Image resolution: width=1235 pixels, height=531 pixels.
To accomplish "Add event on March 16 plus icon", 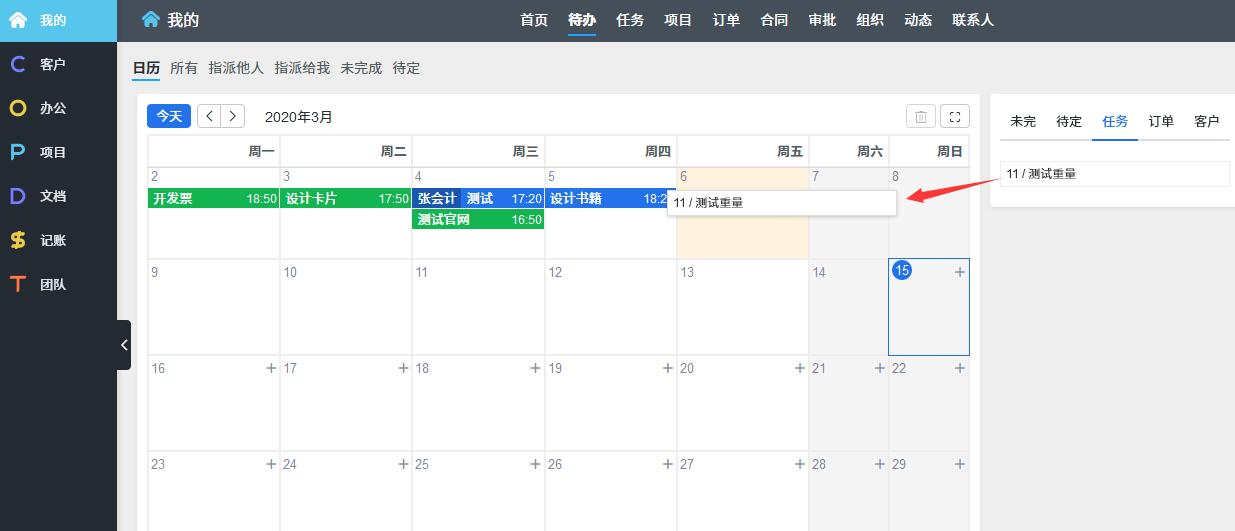I will tap(271, 368).
